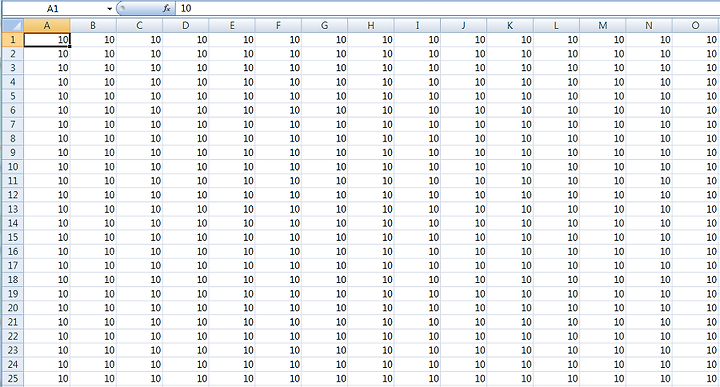
Task: Select row 15 header
Action: [x=13, y=237]
